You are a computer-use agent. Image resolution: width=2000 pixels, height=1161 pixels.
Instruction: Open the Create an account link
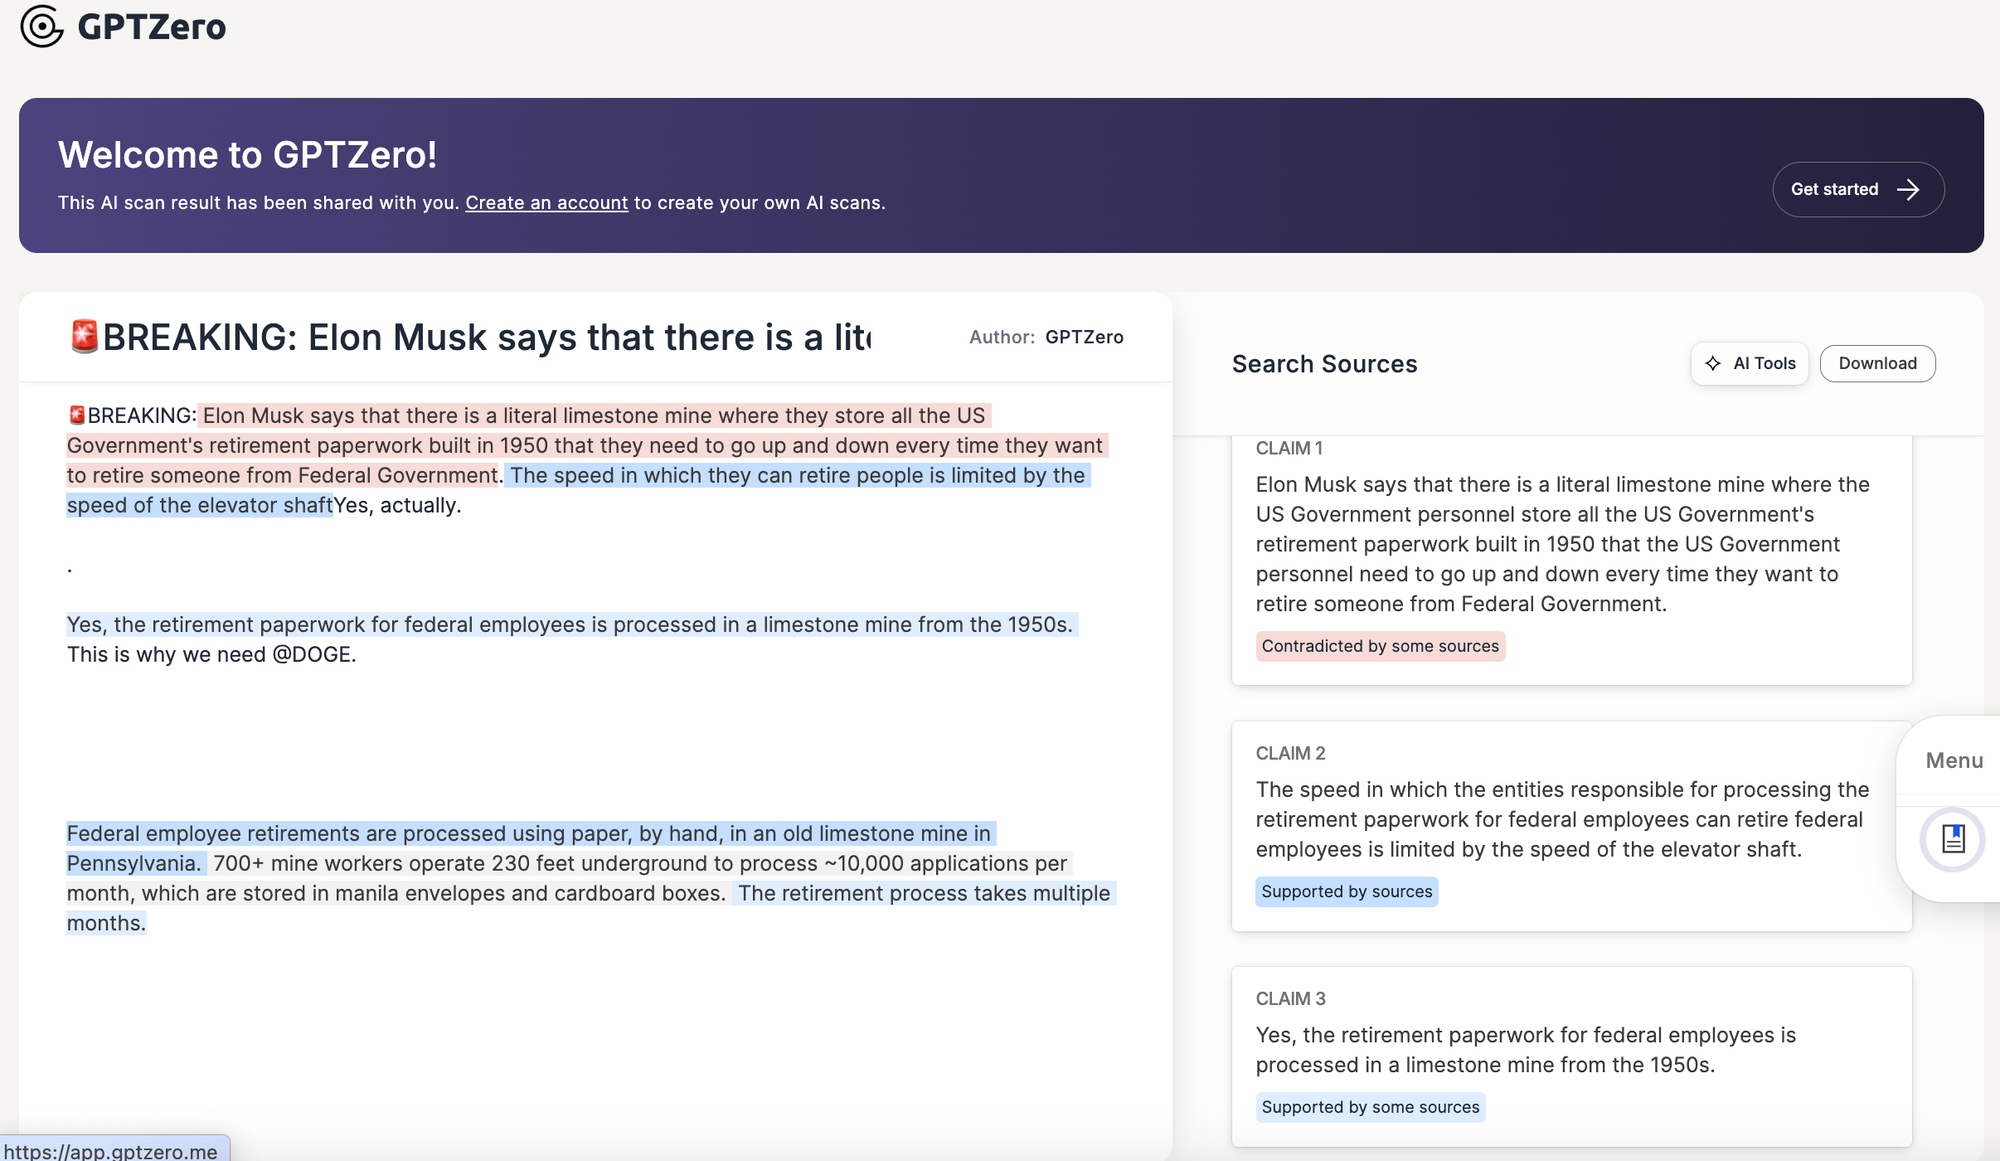click(546, 202)
